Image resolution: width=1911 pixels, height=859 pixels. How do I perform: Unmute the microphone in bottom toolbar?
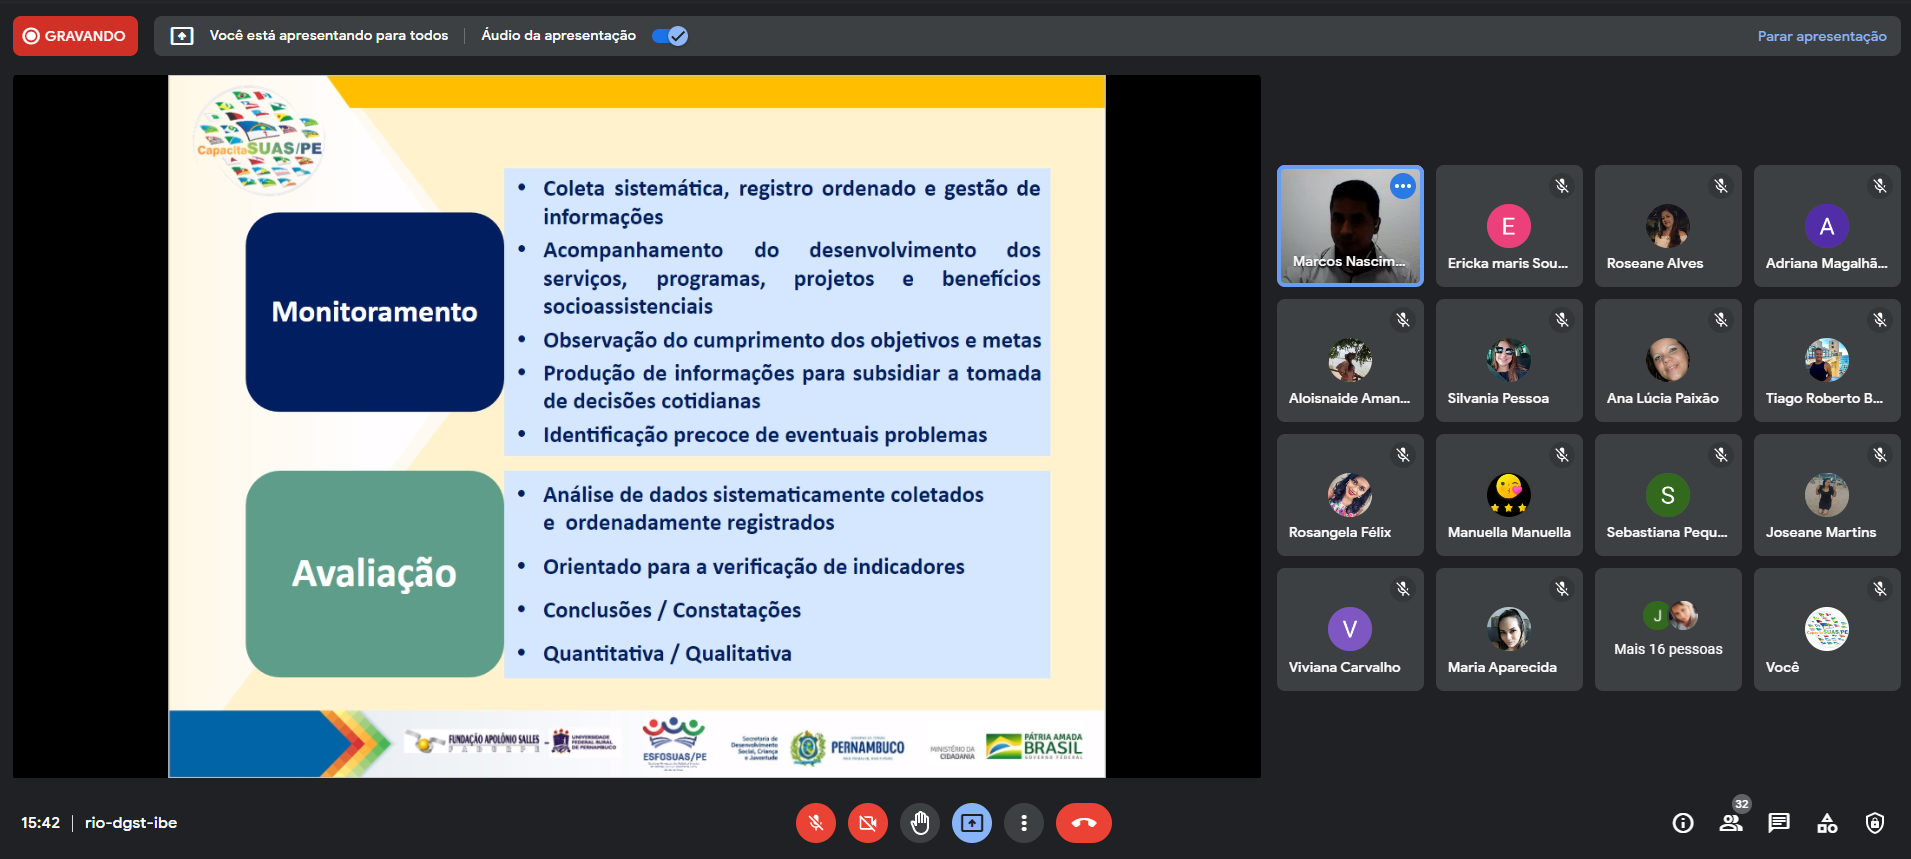point(816,823)
